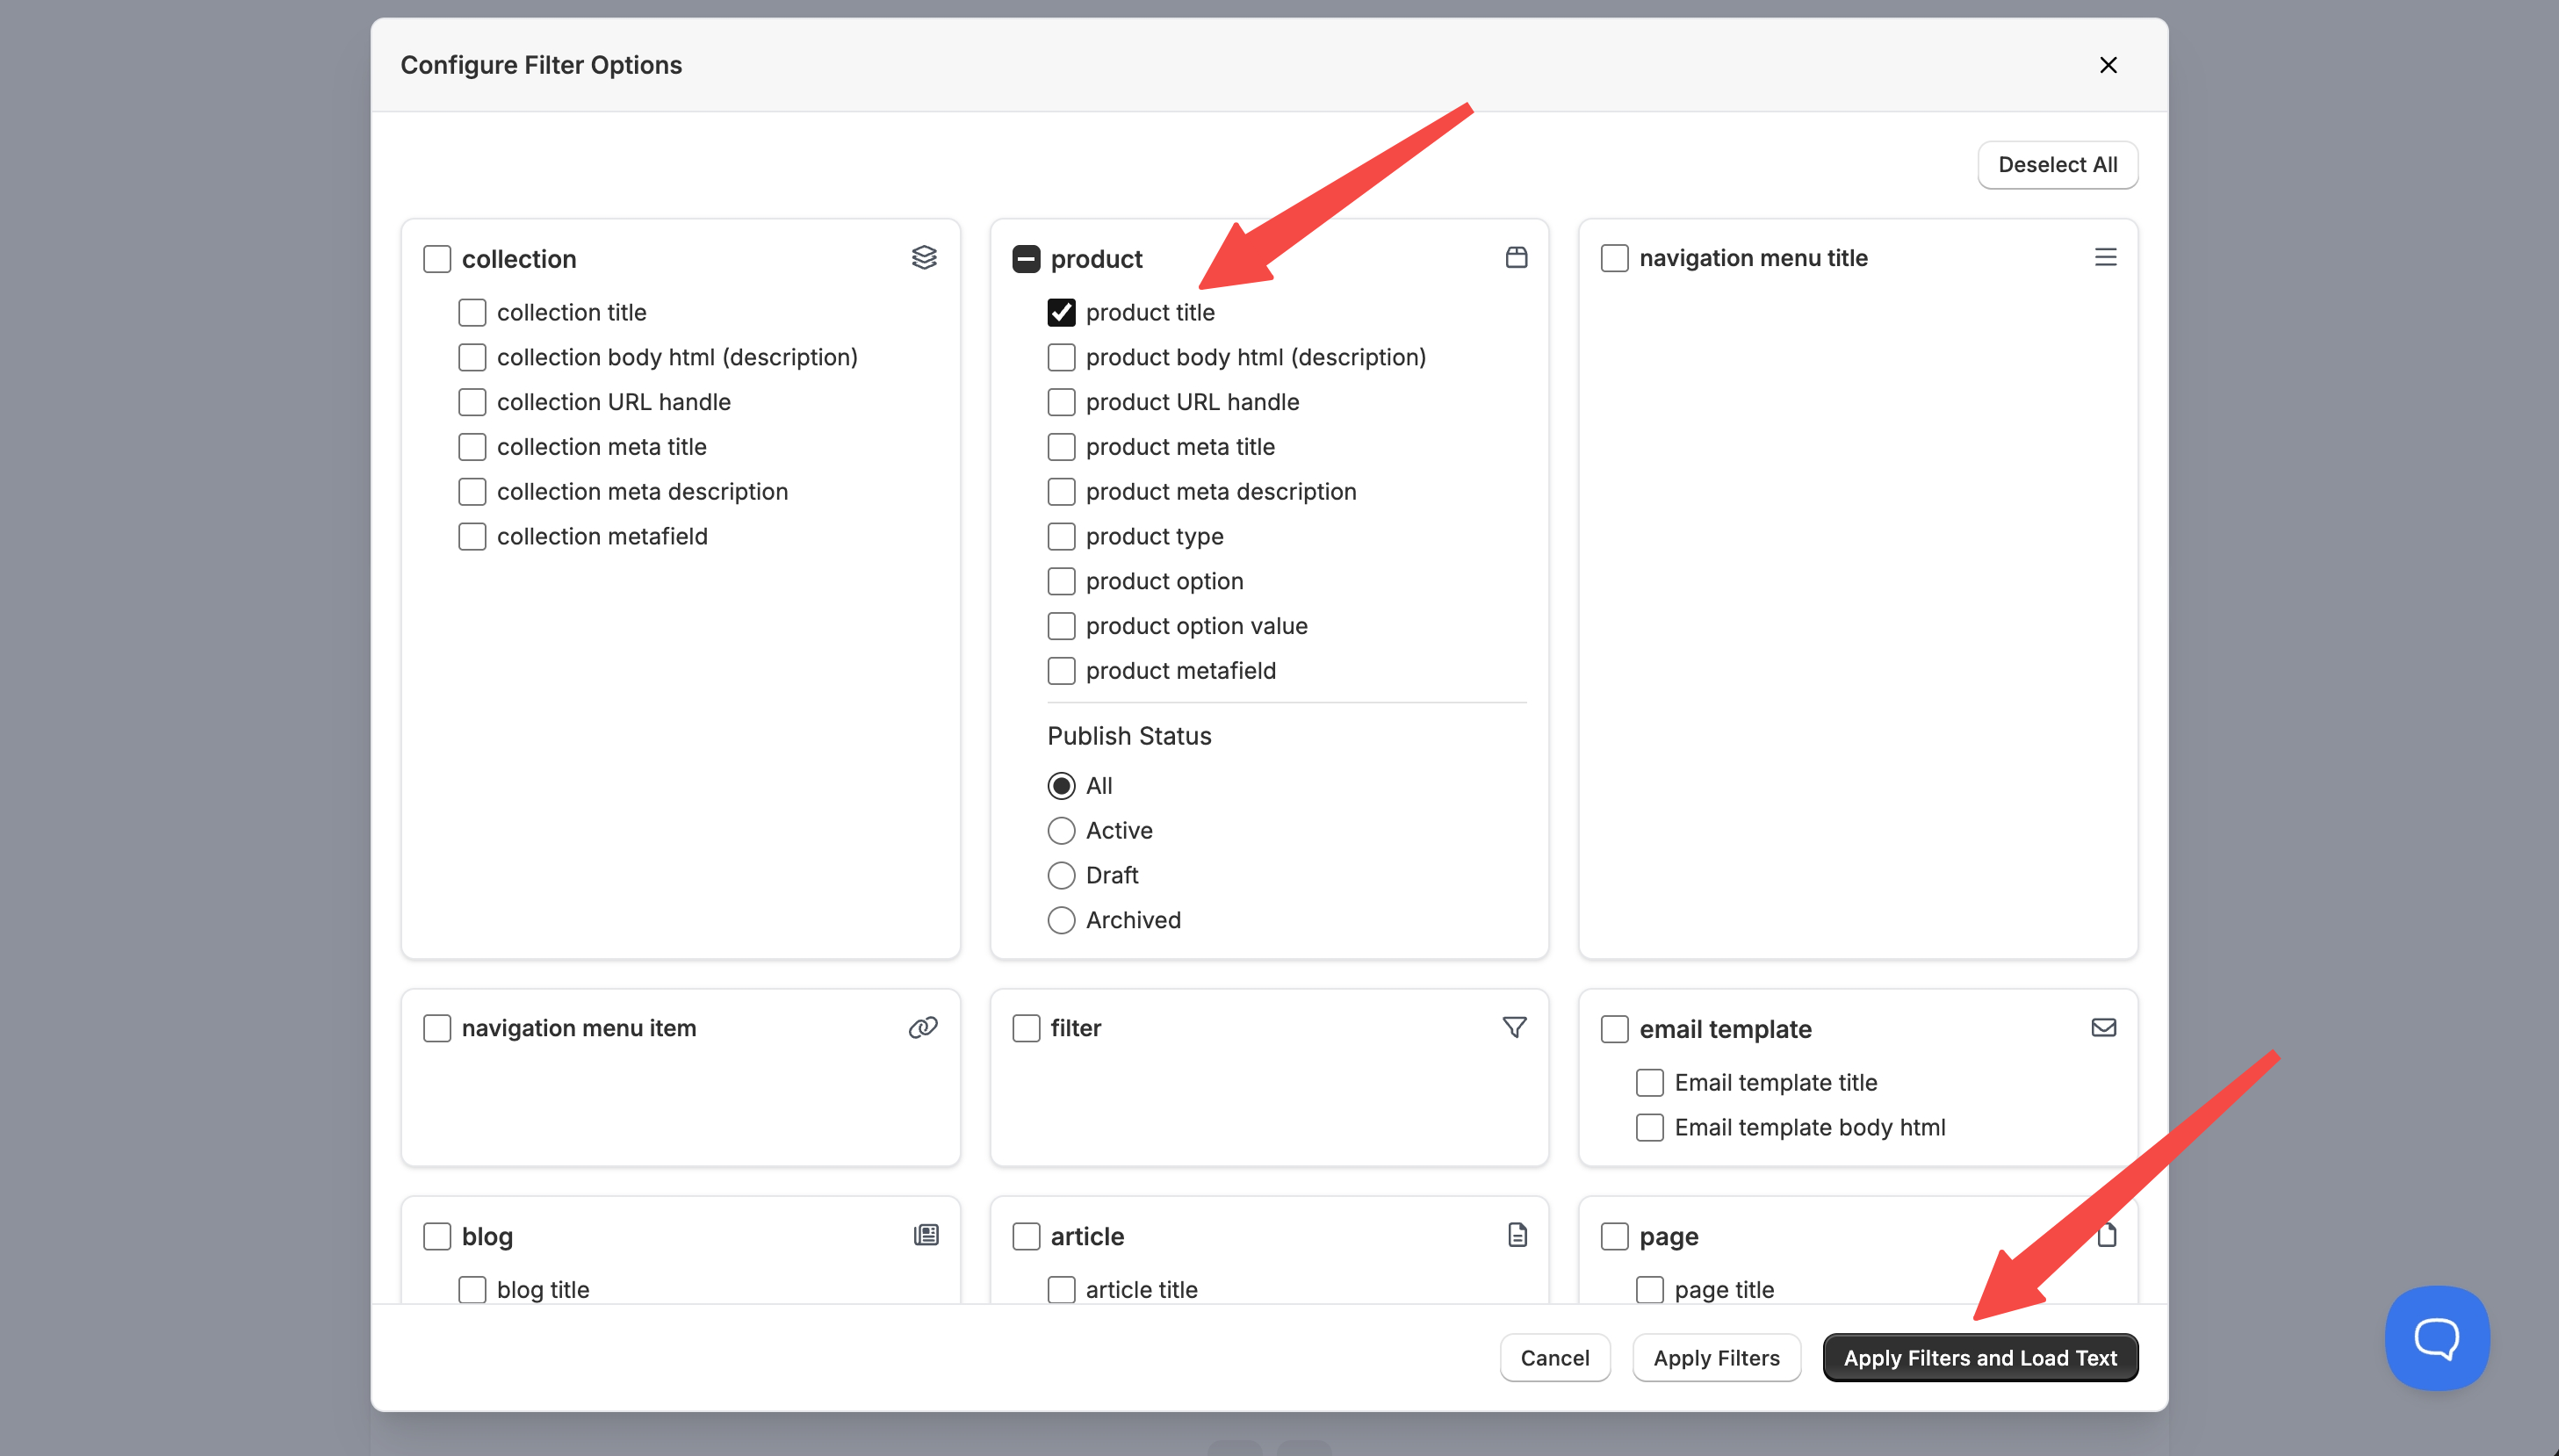
Task: Click Apply Filters and Load Text
Action: 1979,1357
